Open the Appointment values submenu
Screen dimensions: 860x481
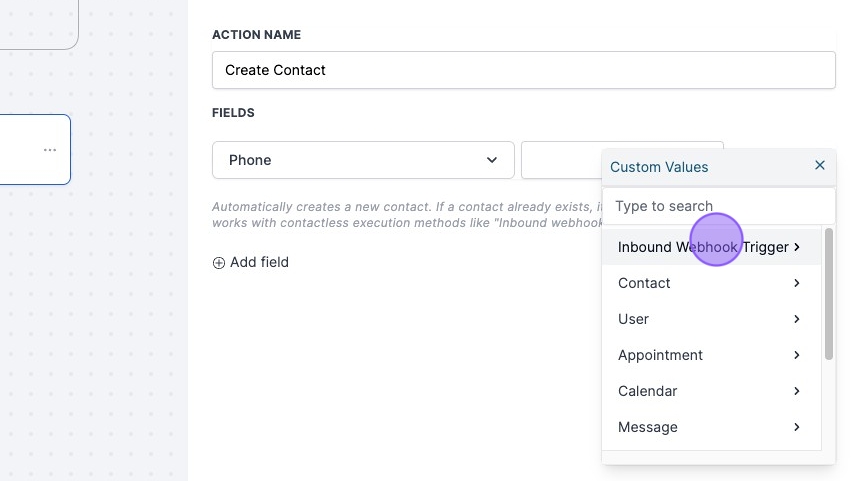(660, 355)
